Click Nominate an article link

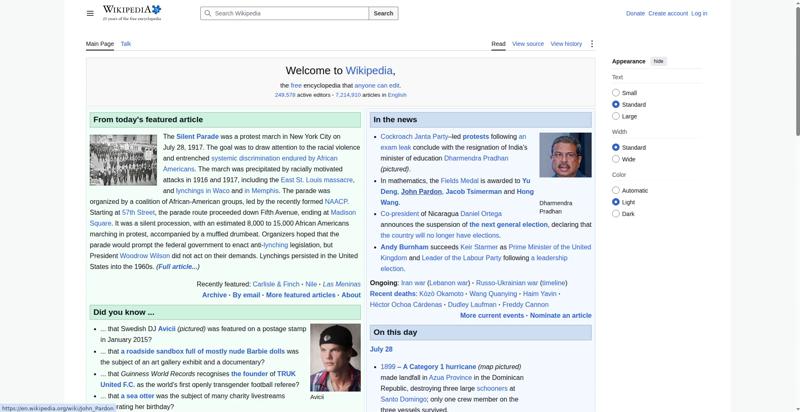pyautogui.click(x=561, y=316)
